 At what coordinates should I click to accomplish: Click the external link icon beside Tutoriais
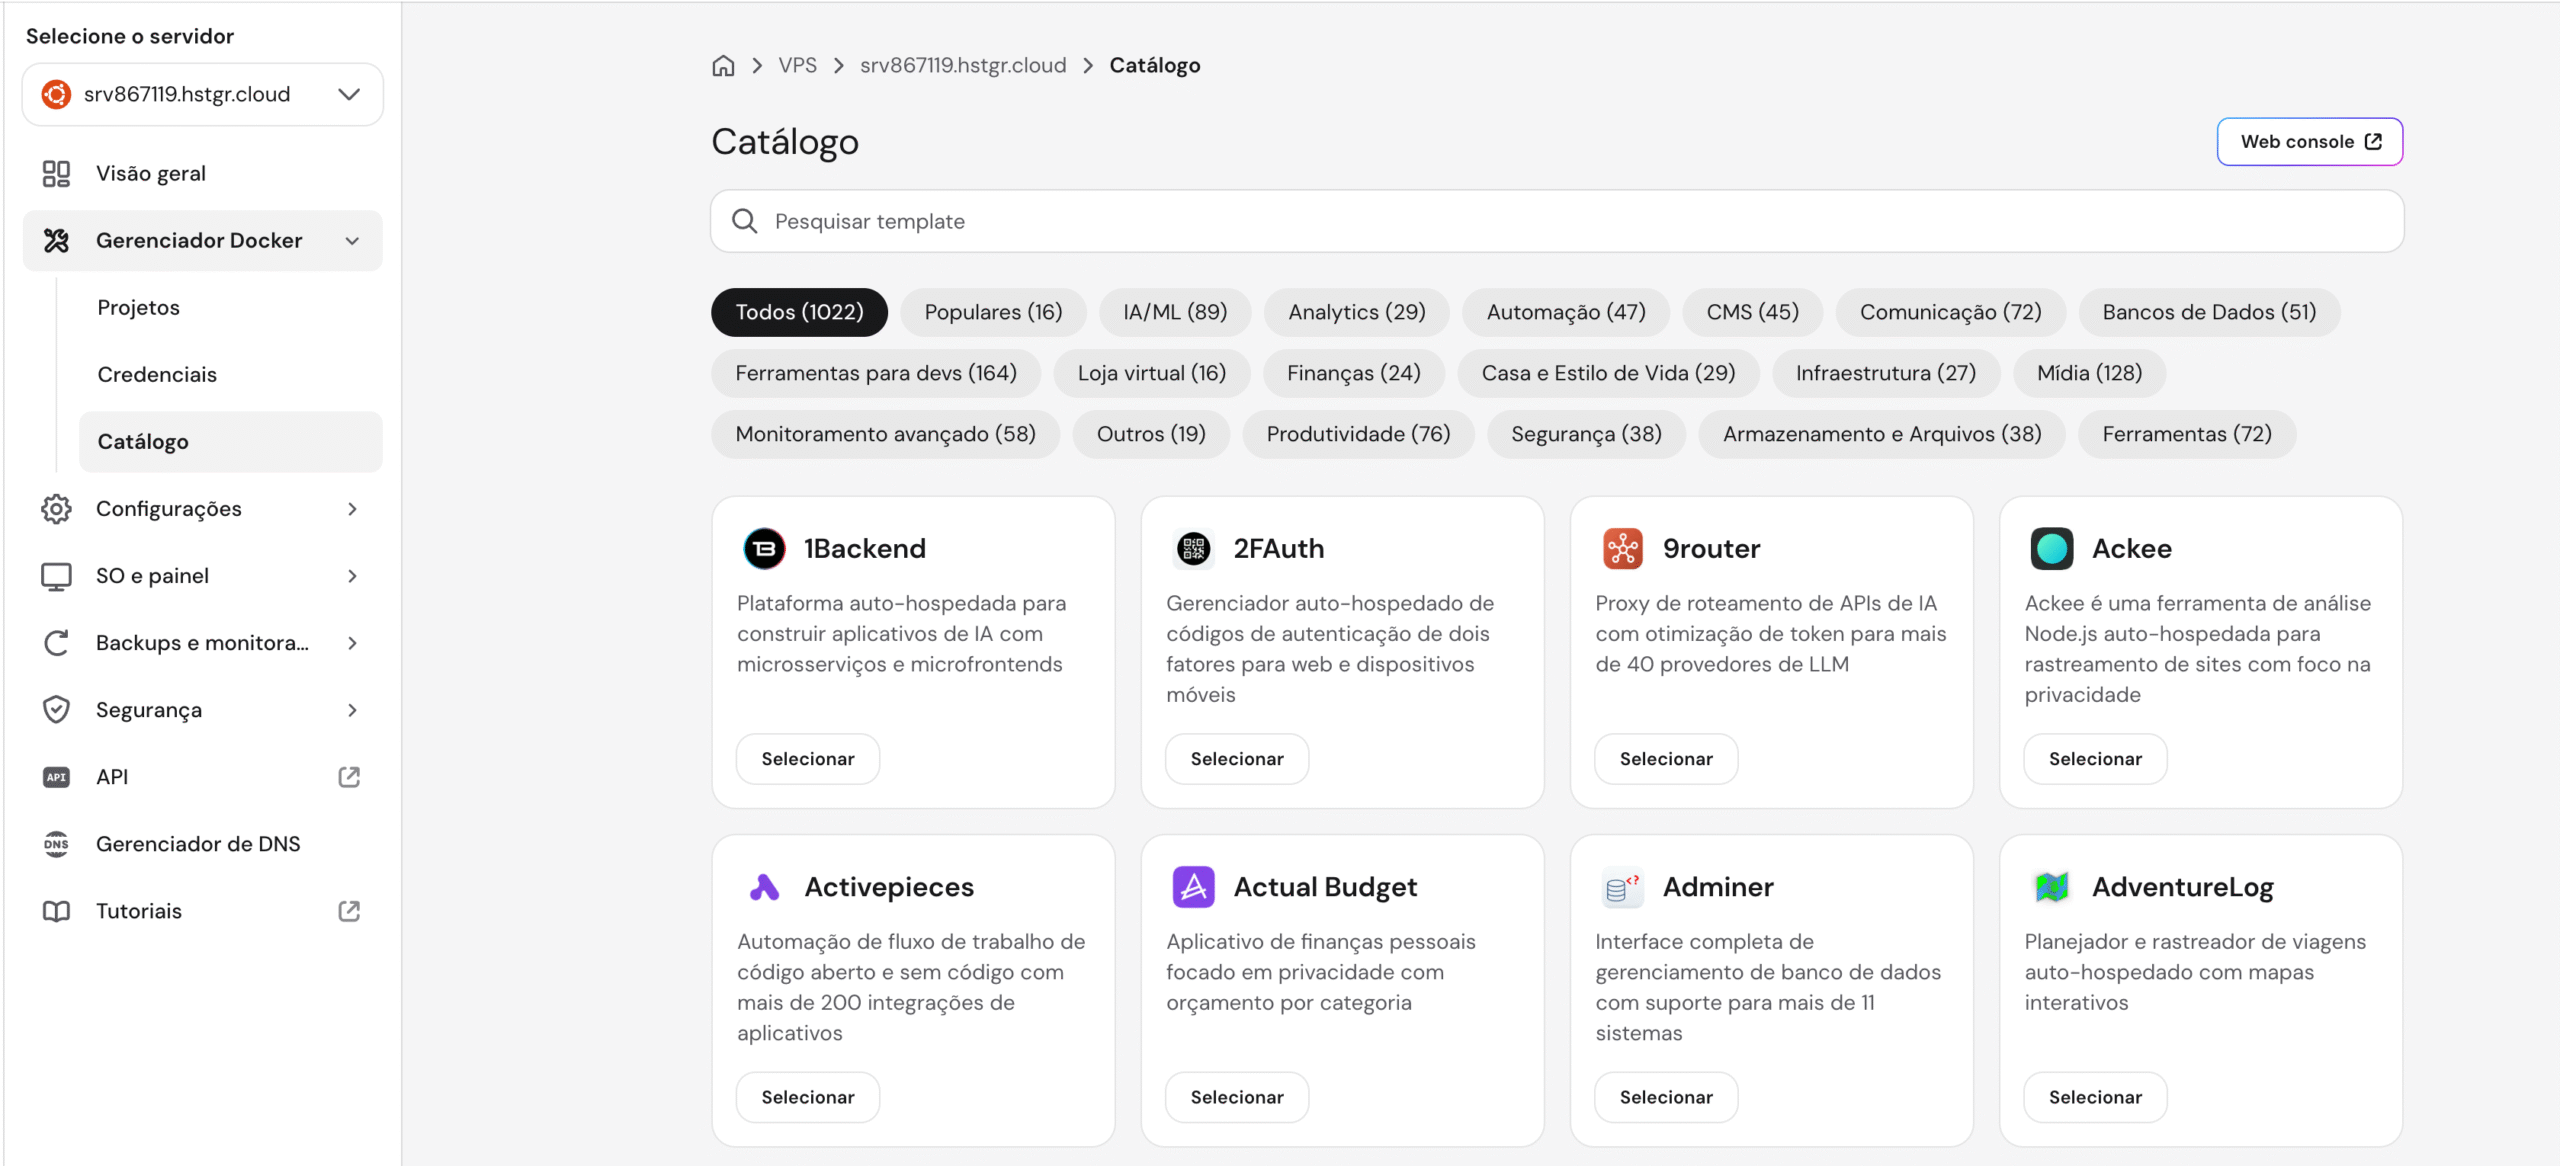349,911
